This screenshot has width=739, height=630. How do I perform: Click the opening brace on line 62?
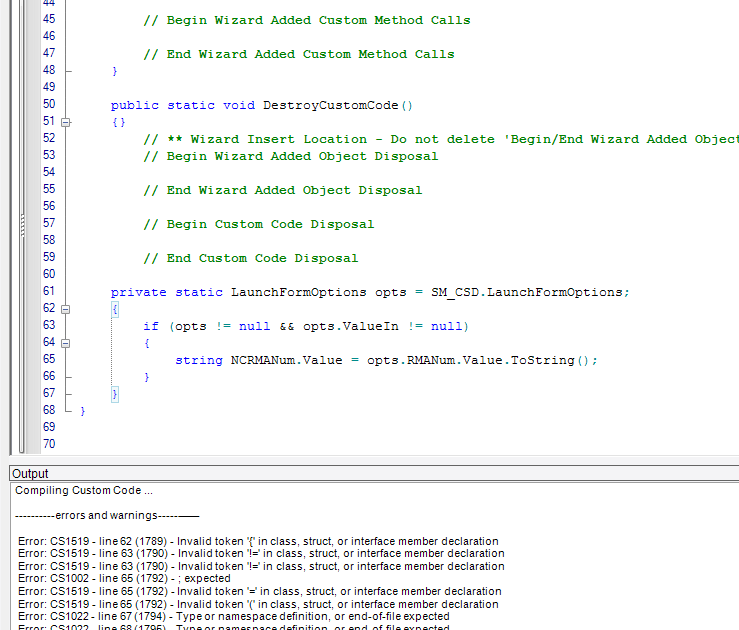pos(115,310)
